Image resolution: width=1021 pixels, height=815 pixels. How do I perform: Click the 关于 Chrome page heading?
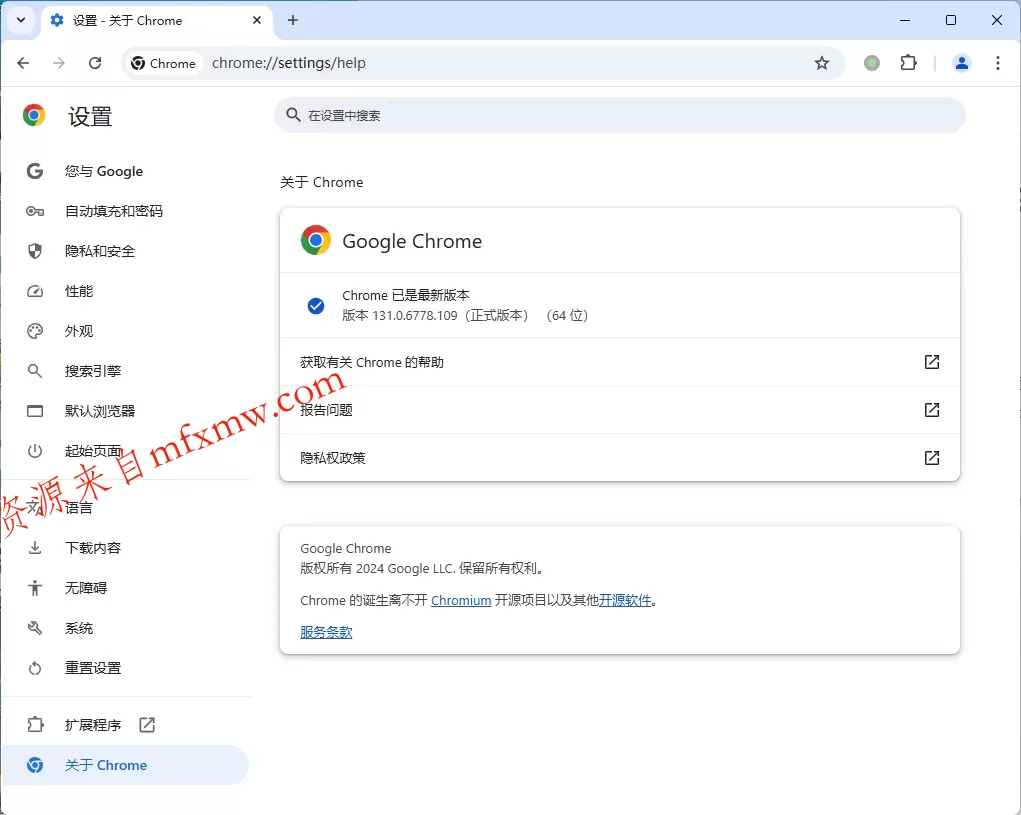click(x=322, y=182)
